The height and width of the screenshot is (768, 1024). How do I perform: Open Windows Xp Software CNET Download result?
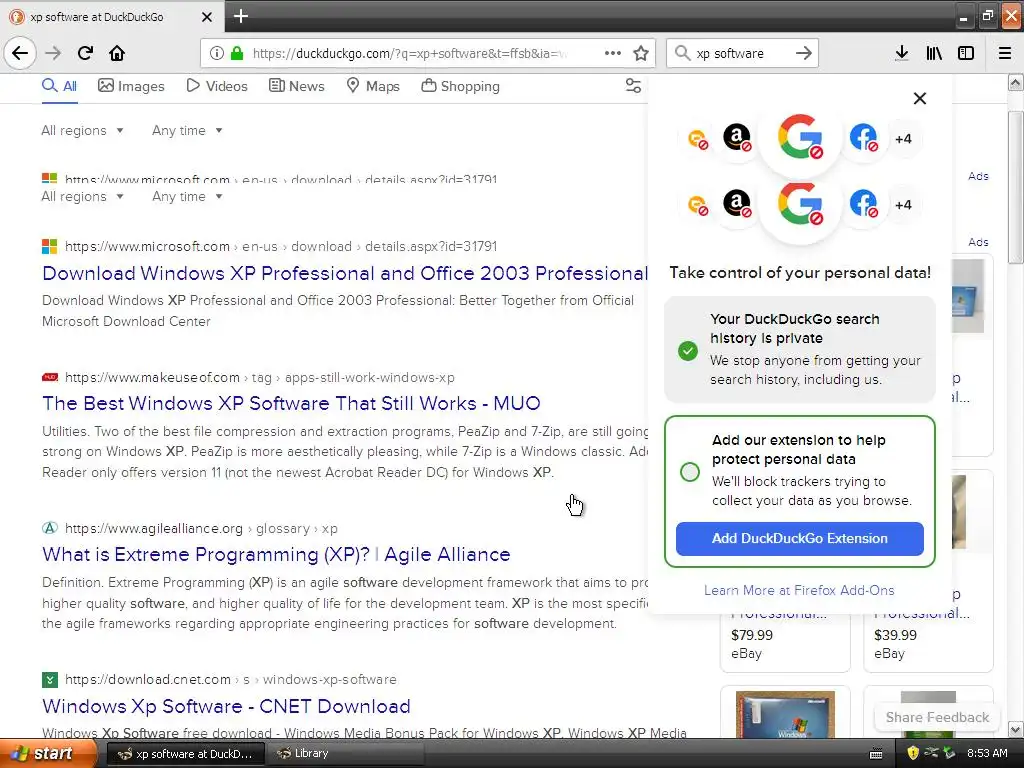click(x=227, y=706)
